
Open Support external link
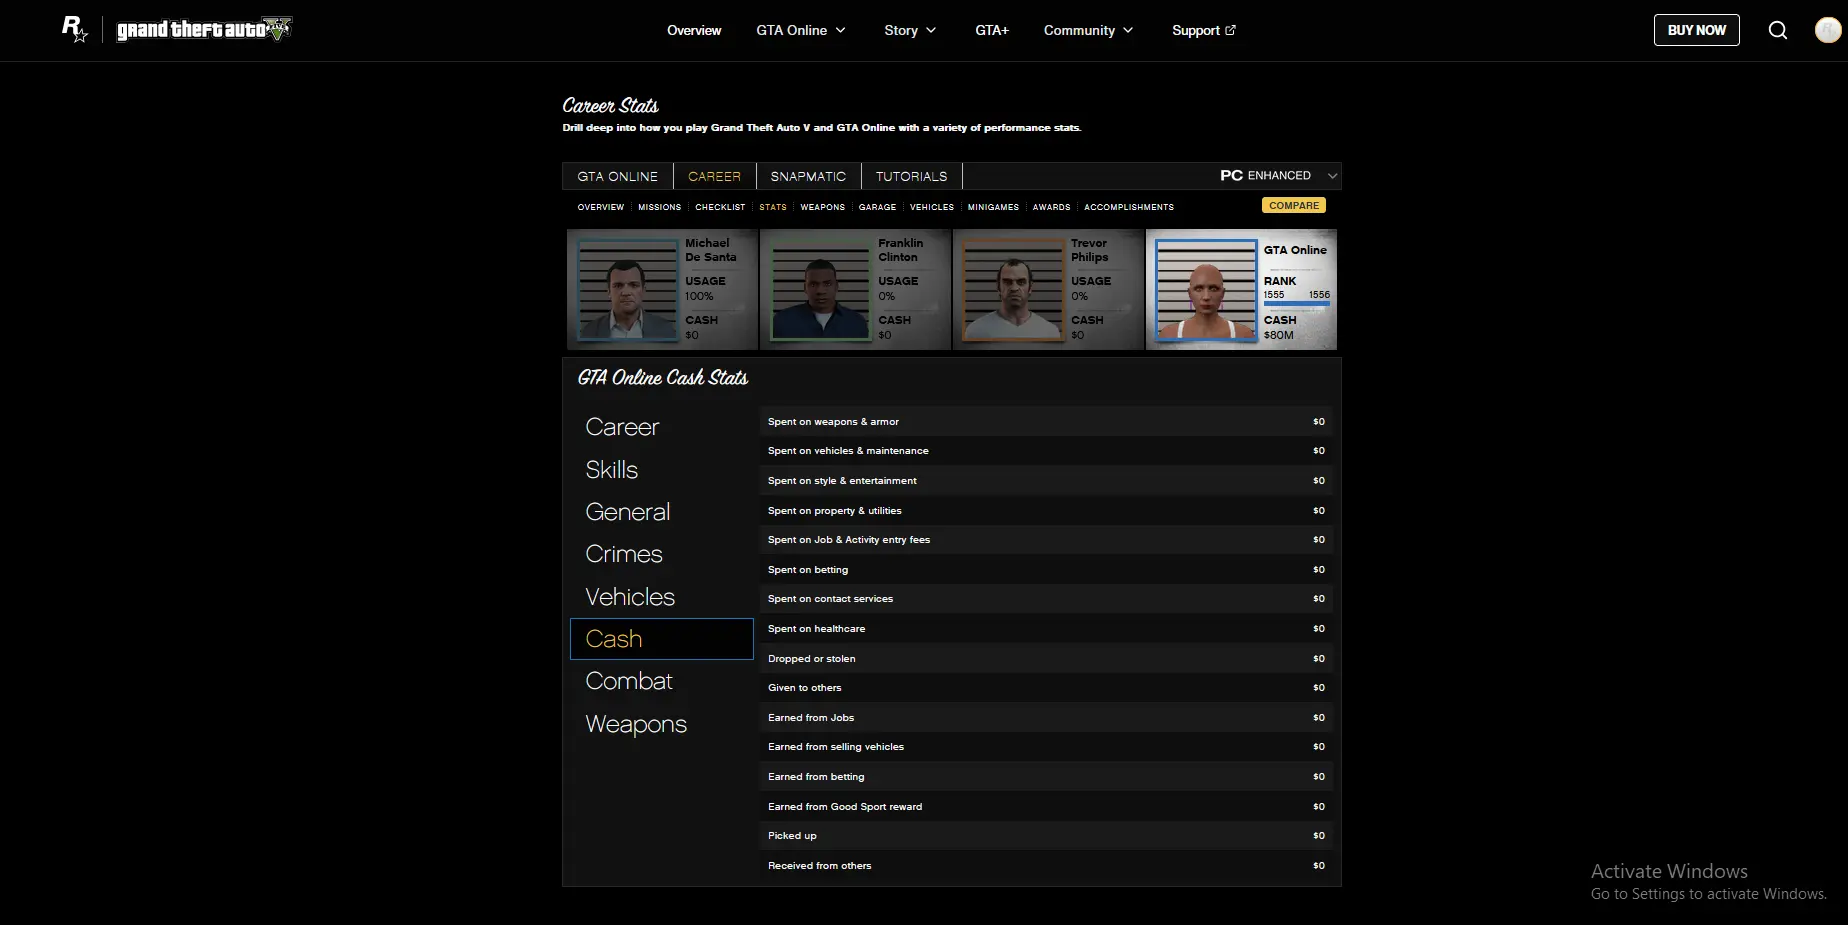click(x=1203, y=30)
